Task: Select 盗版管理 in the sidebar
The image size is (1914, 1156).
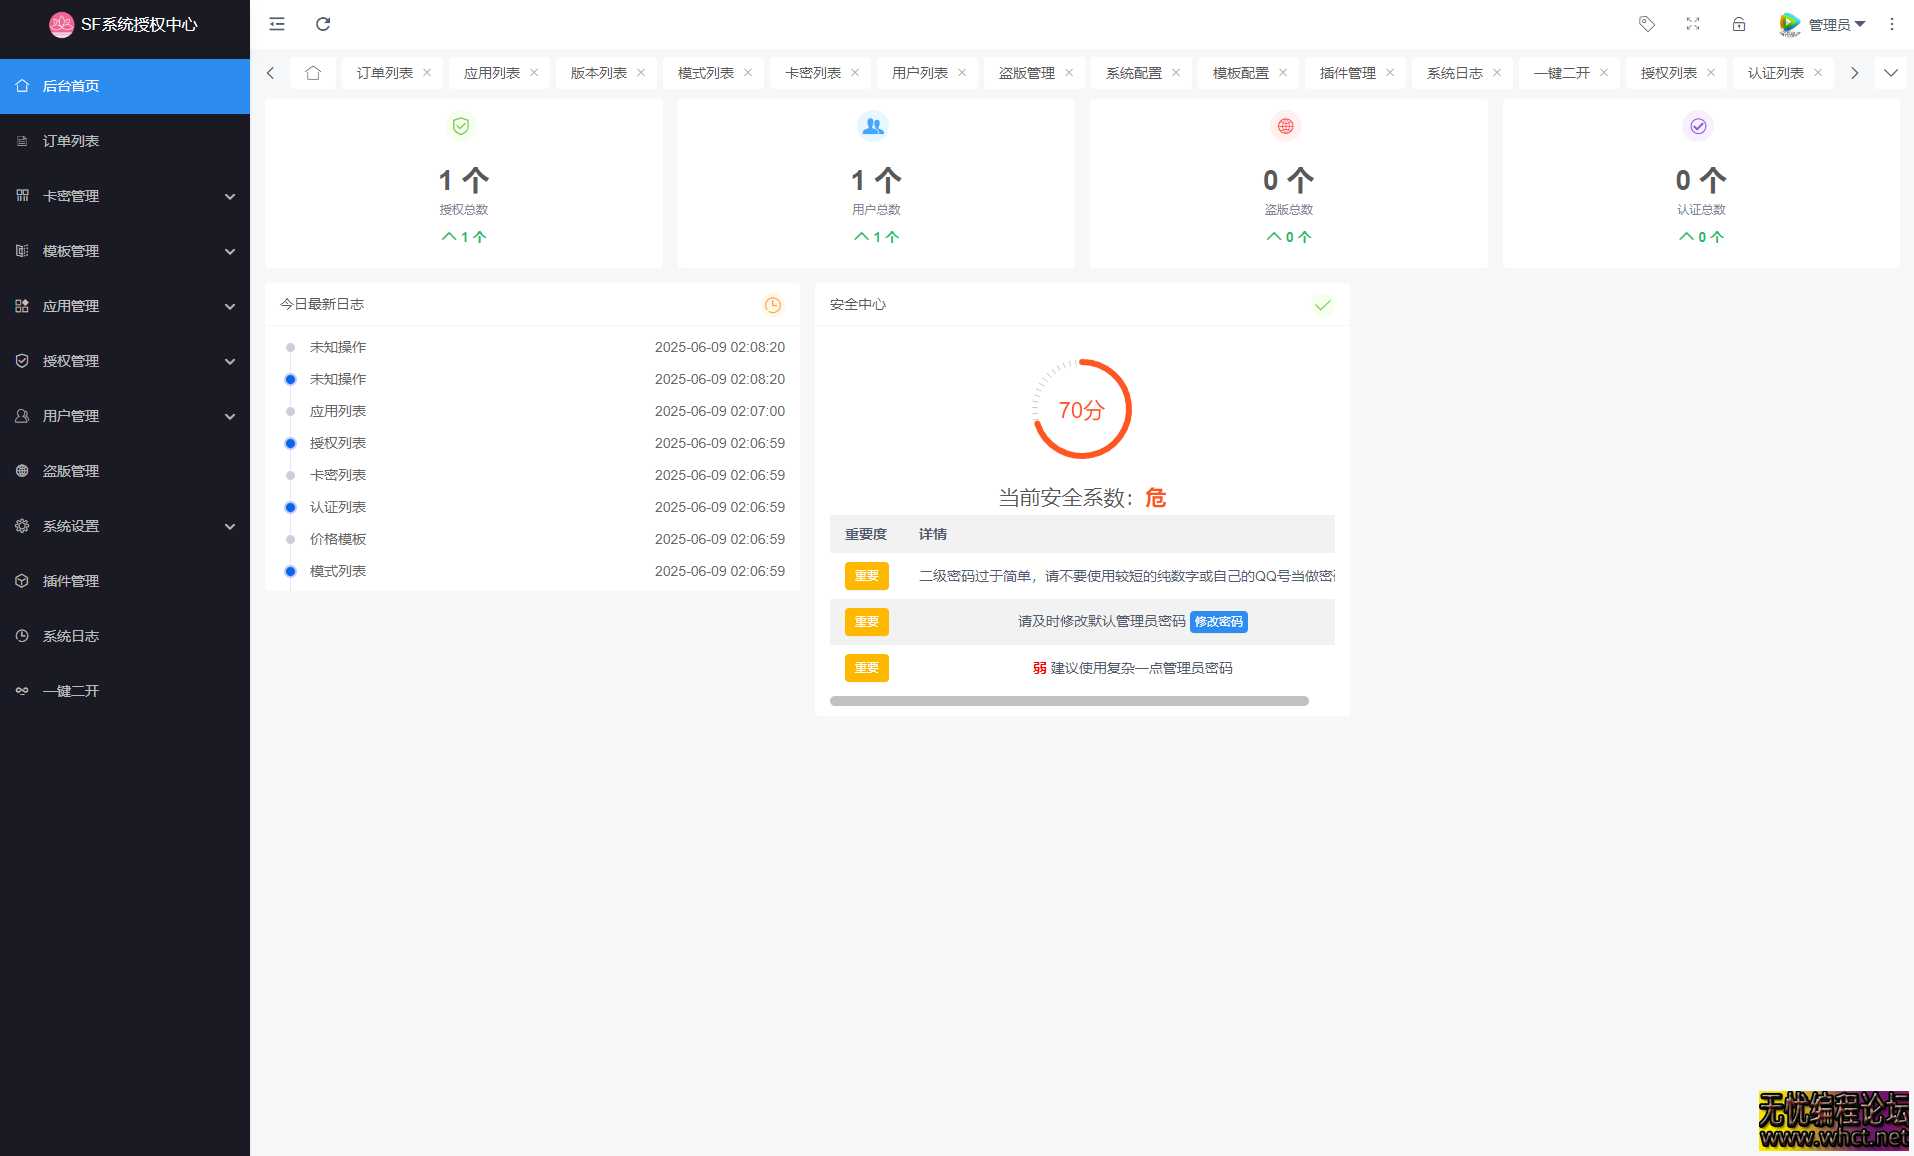Action: [x=71, y=470]
